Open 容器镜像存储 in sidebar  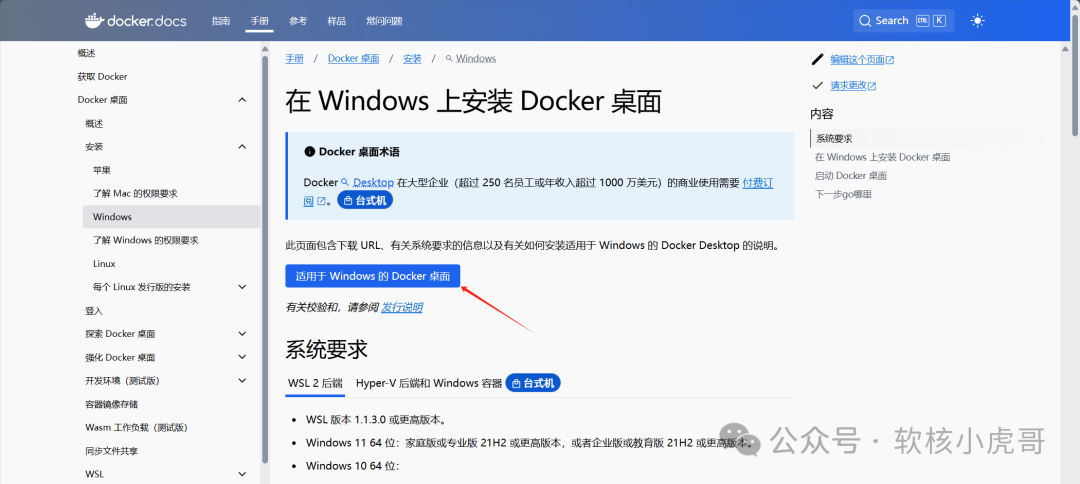pyautogui.click(x=112, y=404)
